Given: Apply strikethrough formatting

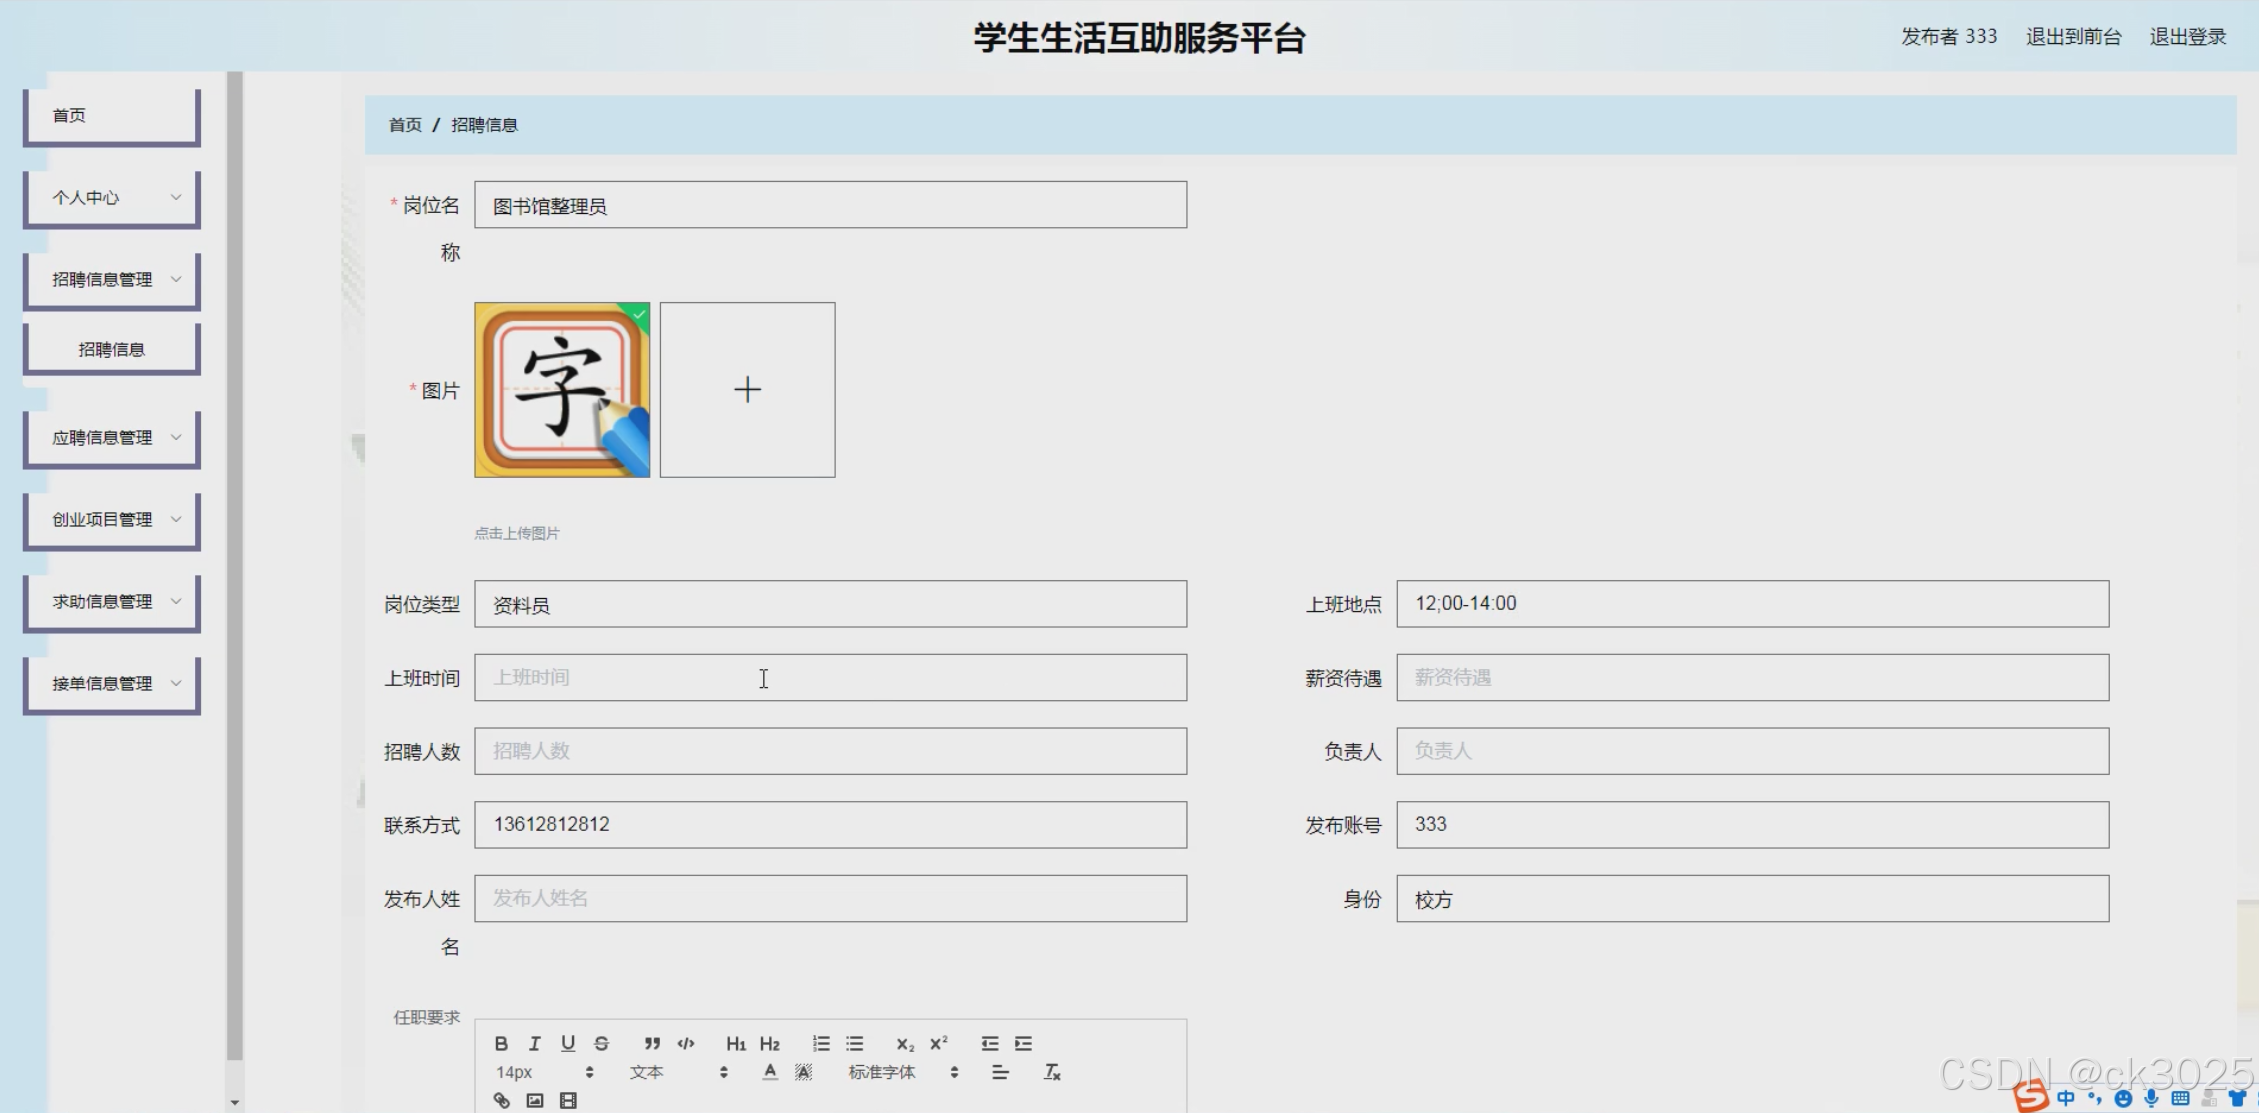Looking at the screenshot, I should click(x=601, y=1043).
